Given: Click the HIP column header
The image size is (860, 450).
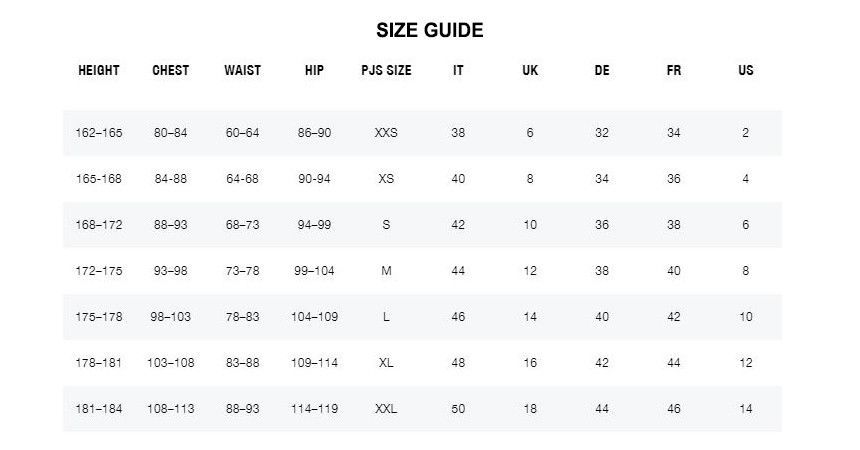Looking at the screenshot, I should click(x=314, y=71).
